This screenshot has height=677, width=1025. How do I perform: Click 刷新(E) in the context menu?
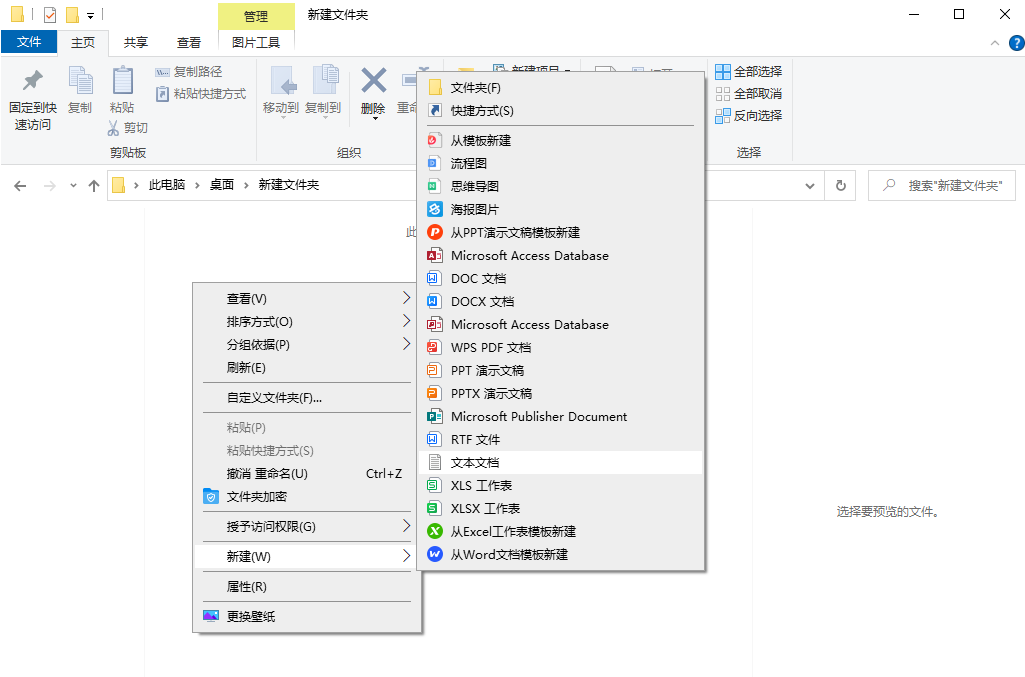point(246,368)
